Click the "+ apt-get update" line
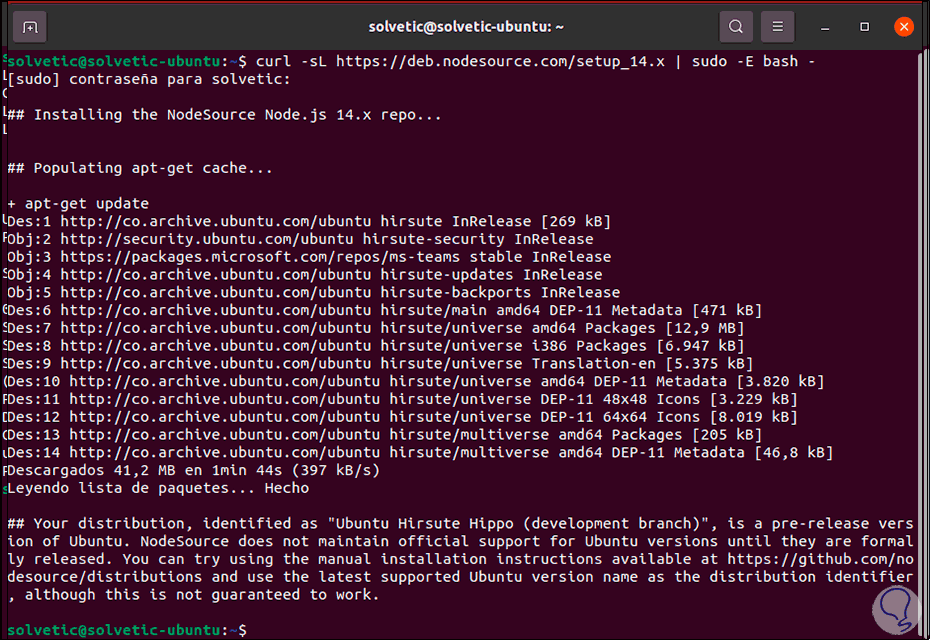930x640 pixels. tap(78, 203)
